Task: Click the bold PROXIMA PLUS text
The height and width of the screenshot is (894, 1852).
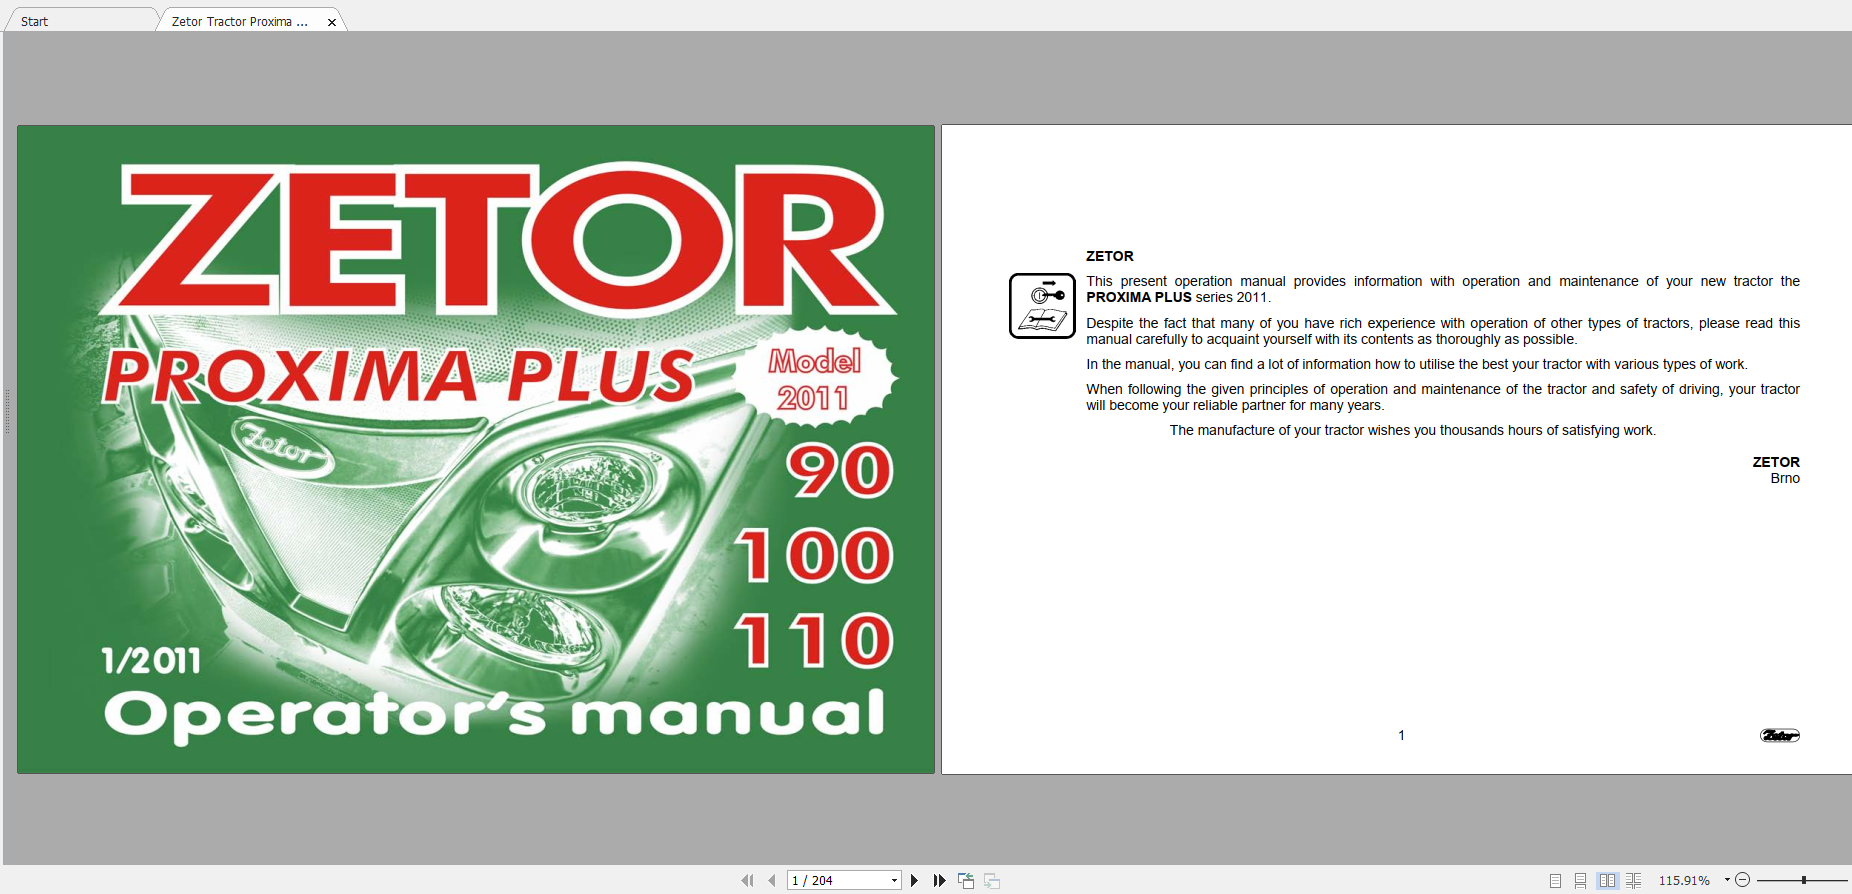Action: (x=1139, y=297)
